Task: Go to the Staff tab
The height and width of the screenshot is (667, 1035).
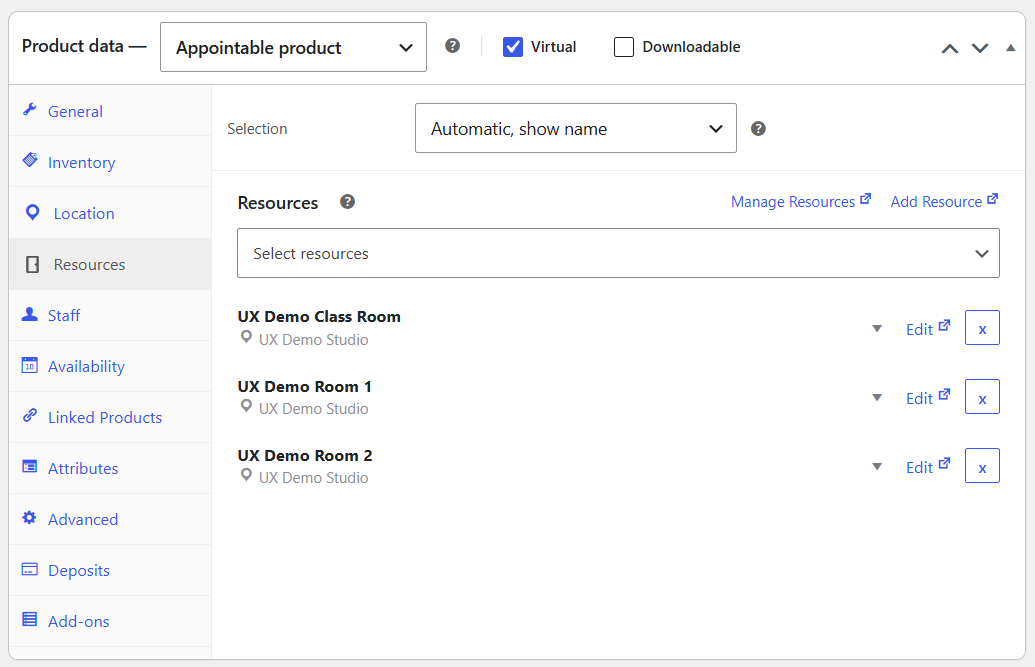Action: [110, 315]
